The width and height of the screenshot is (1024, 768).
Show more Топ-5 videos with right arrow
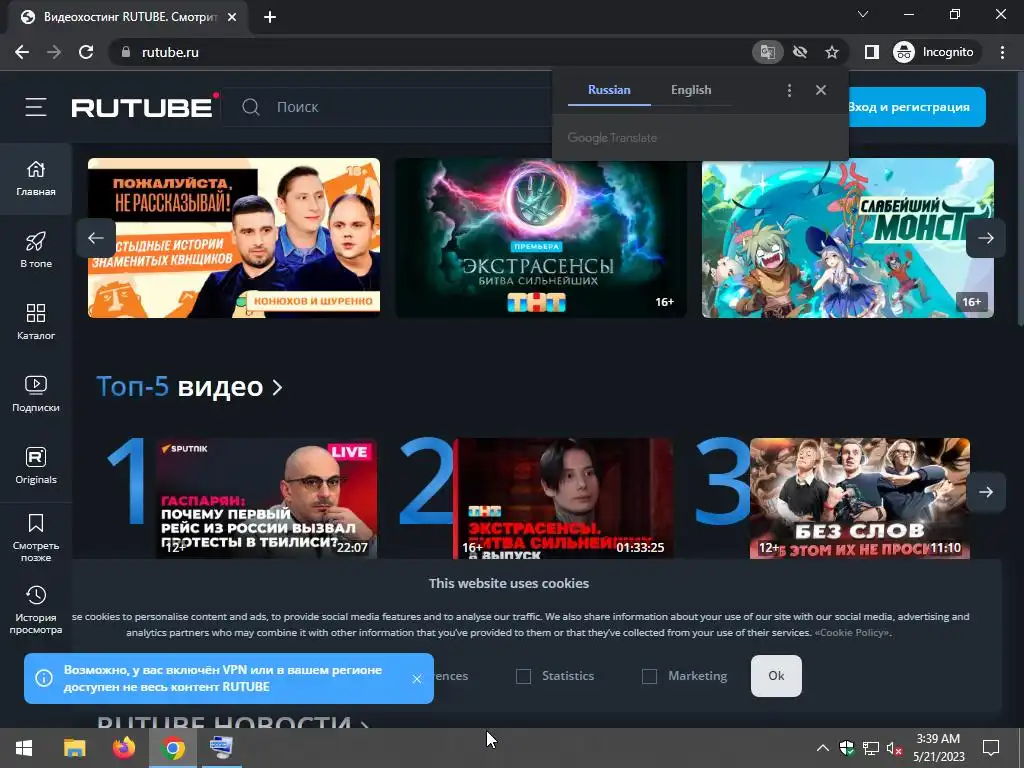point(985,492)
